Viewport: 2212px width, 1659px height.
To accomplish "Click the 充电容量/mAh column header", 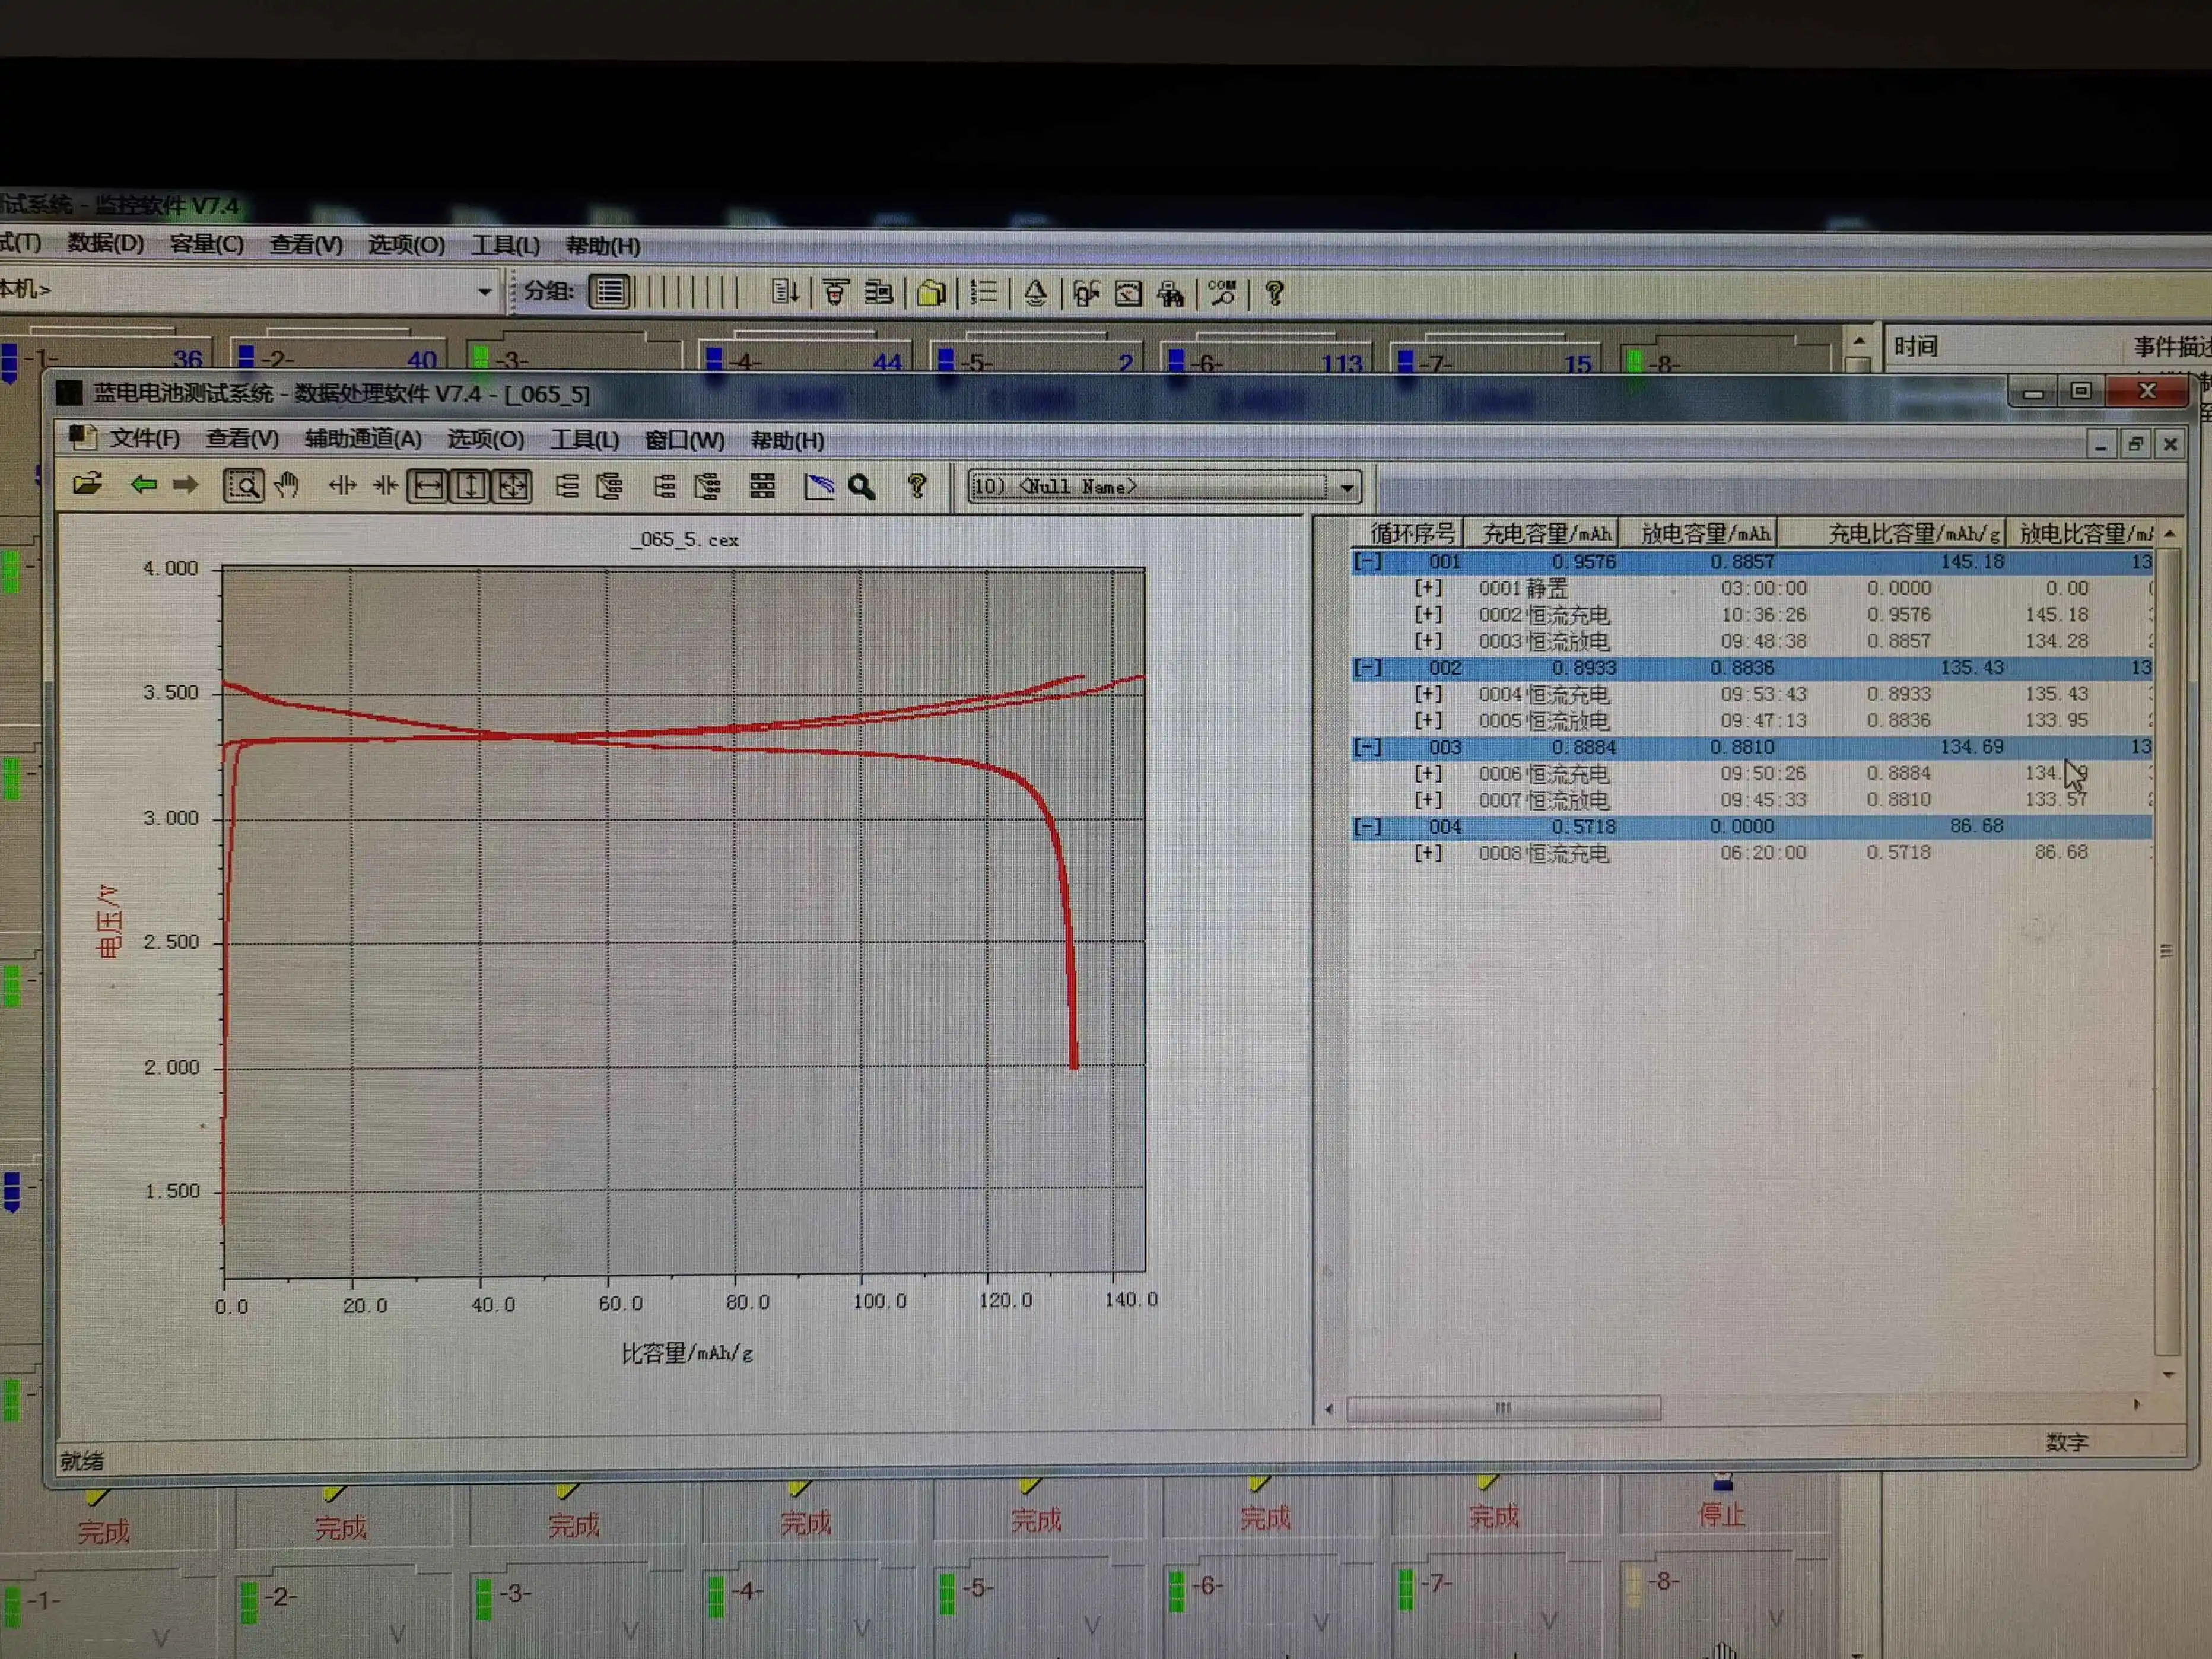I will click(x=1545, y=534).
